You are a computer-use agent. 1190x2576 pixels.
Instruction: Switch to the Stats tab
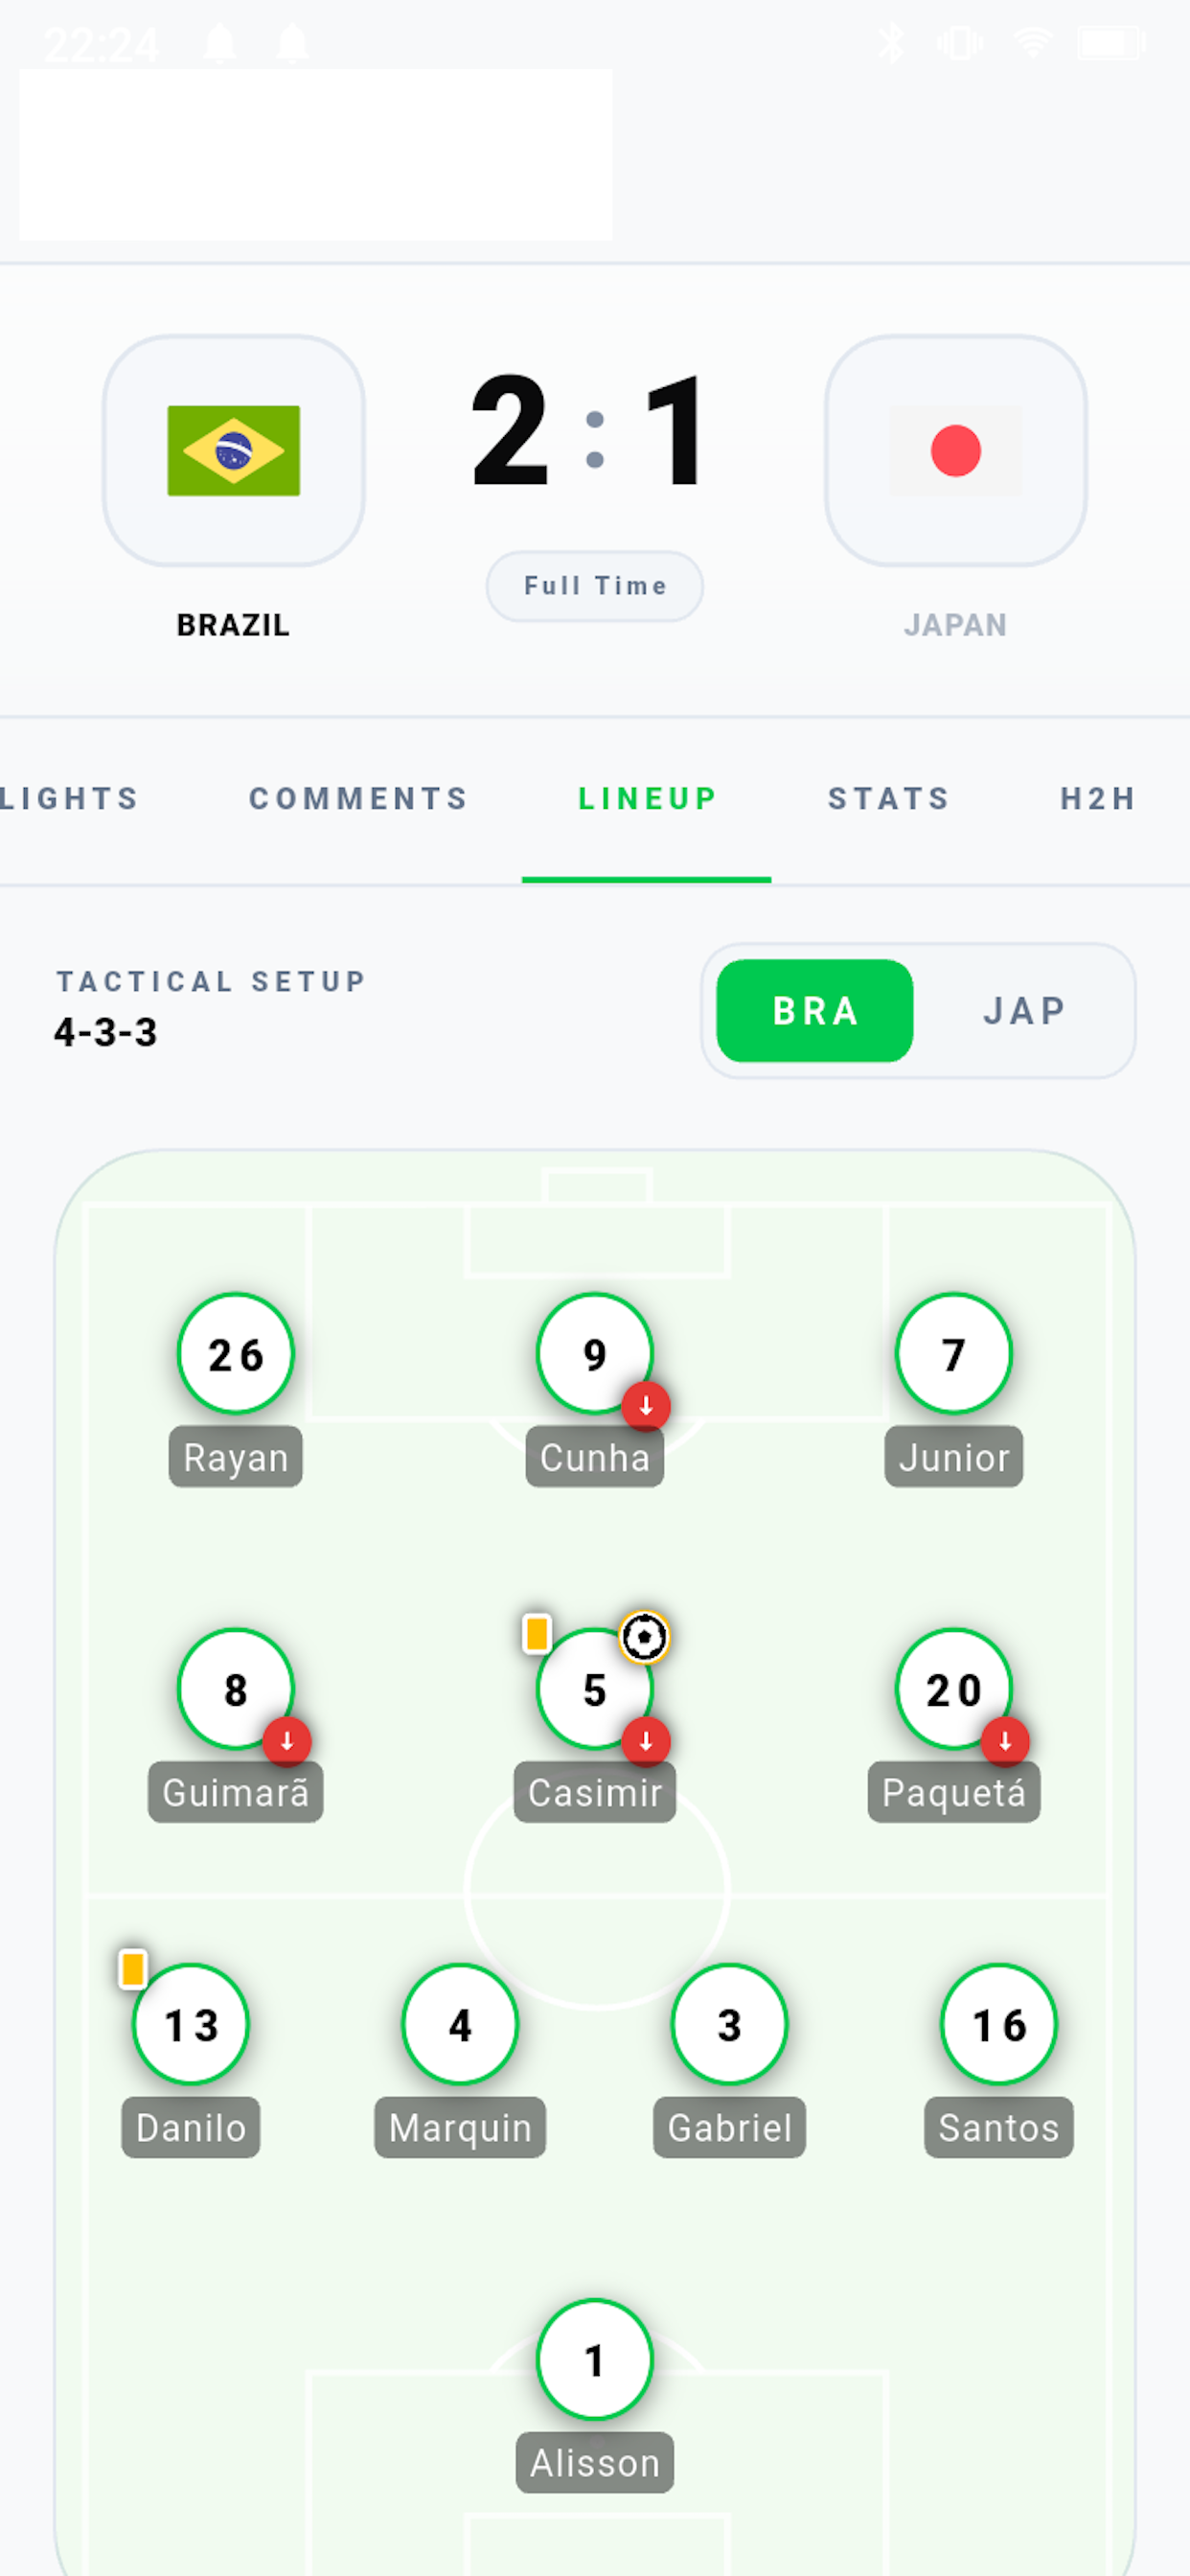point(888,798)
